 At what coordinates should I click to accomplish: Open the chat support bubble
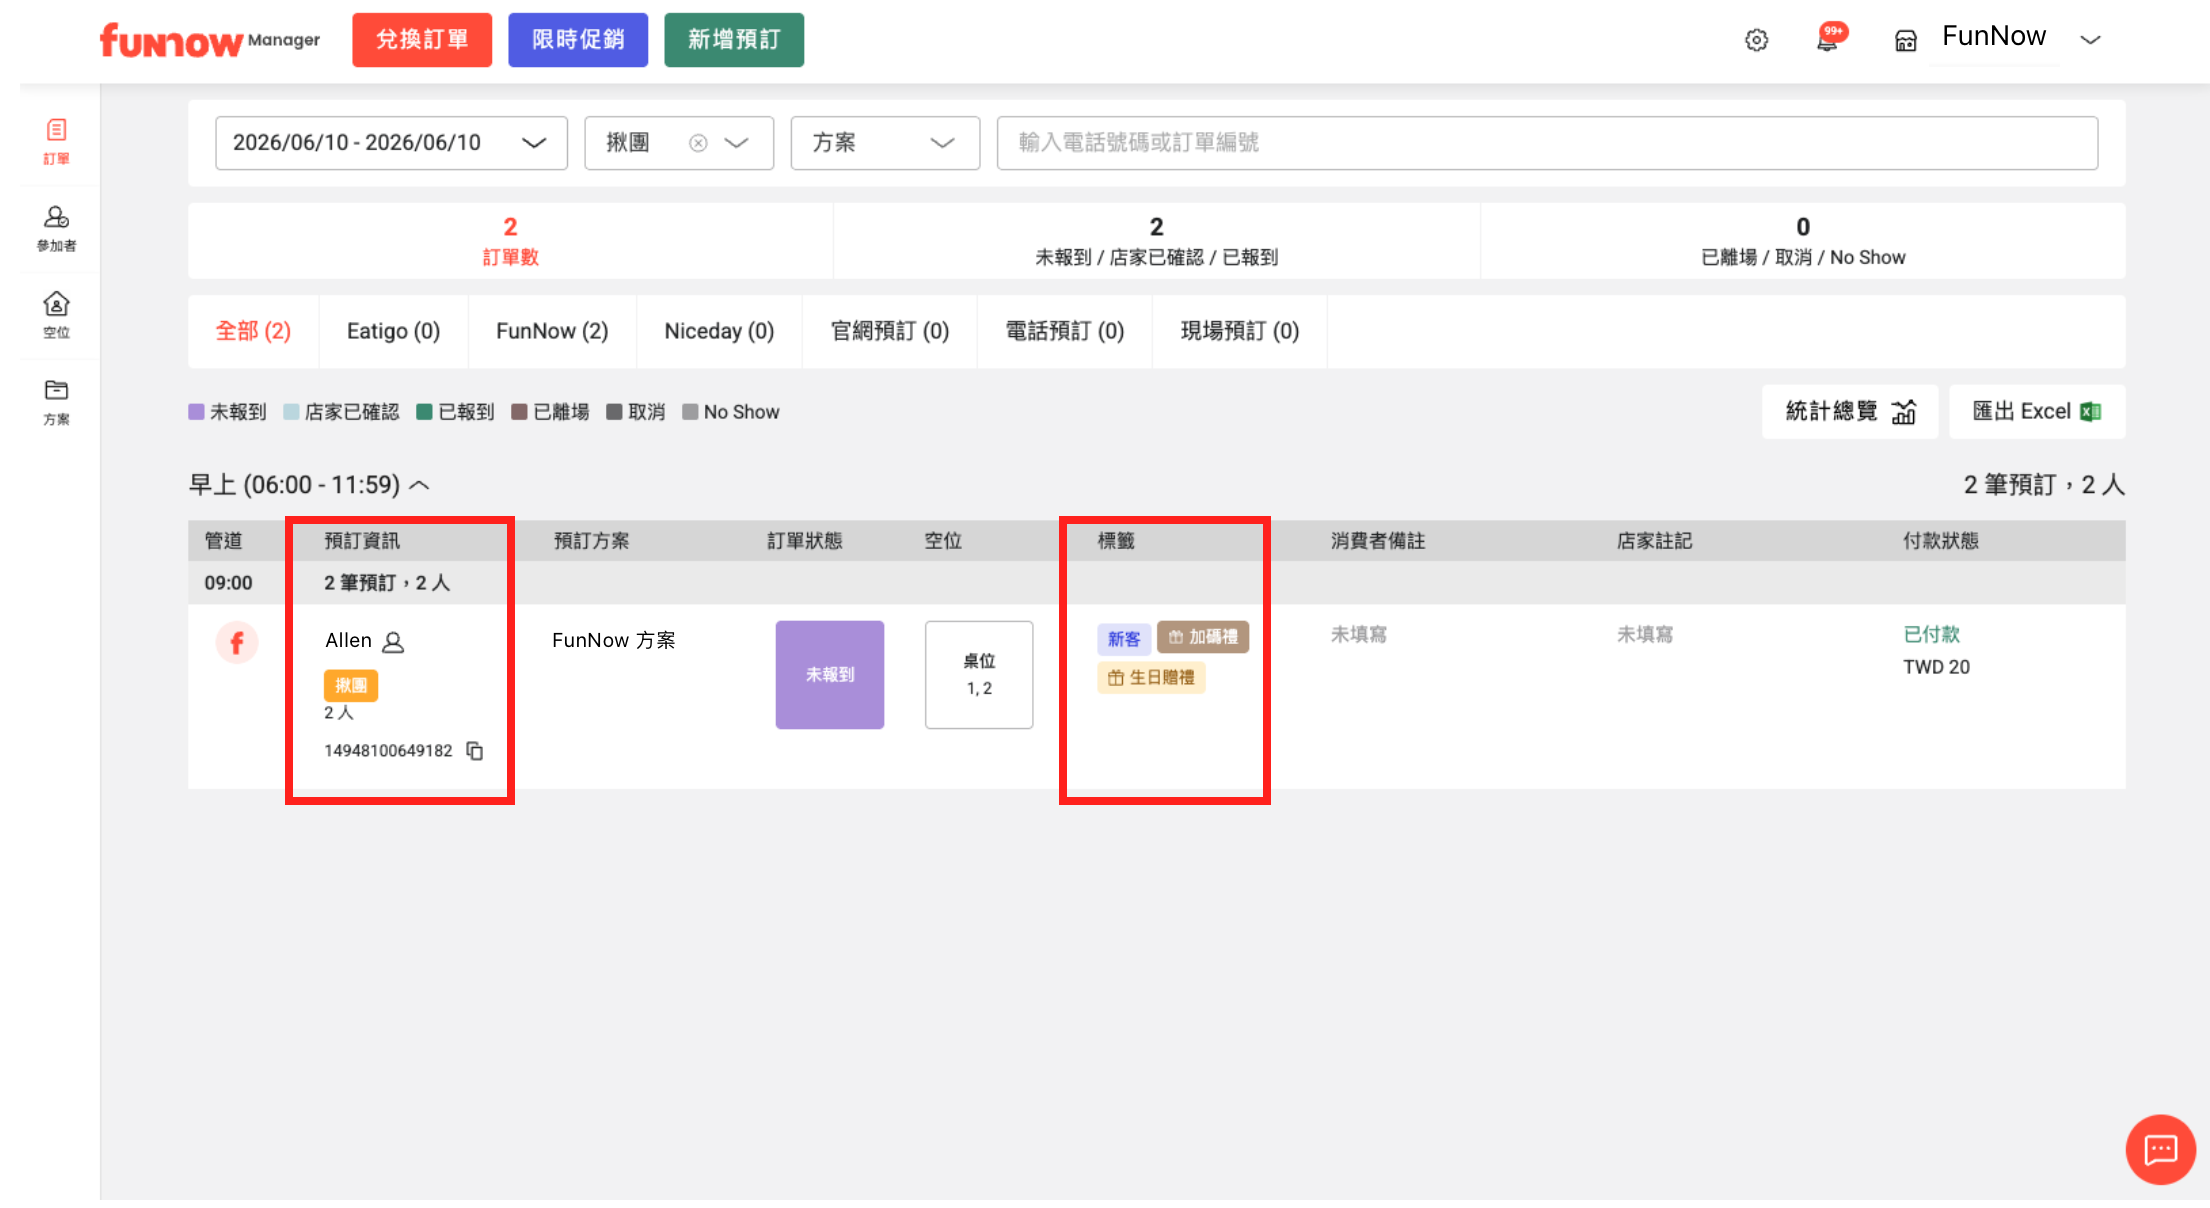click(x=2160, y=1149)
